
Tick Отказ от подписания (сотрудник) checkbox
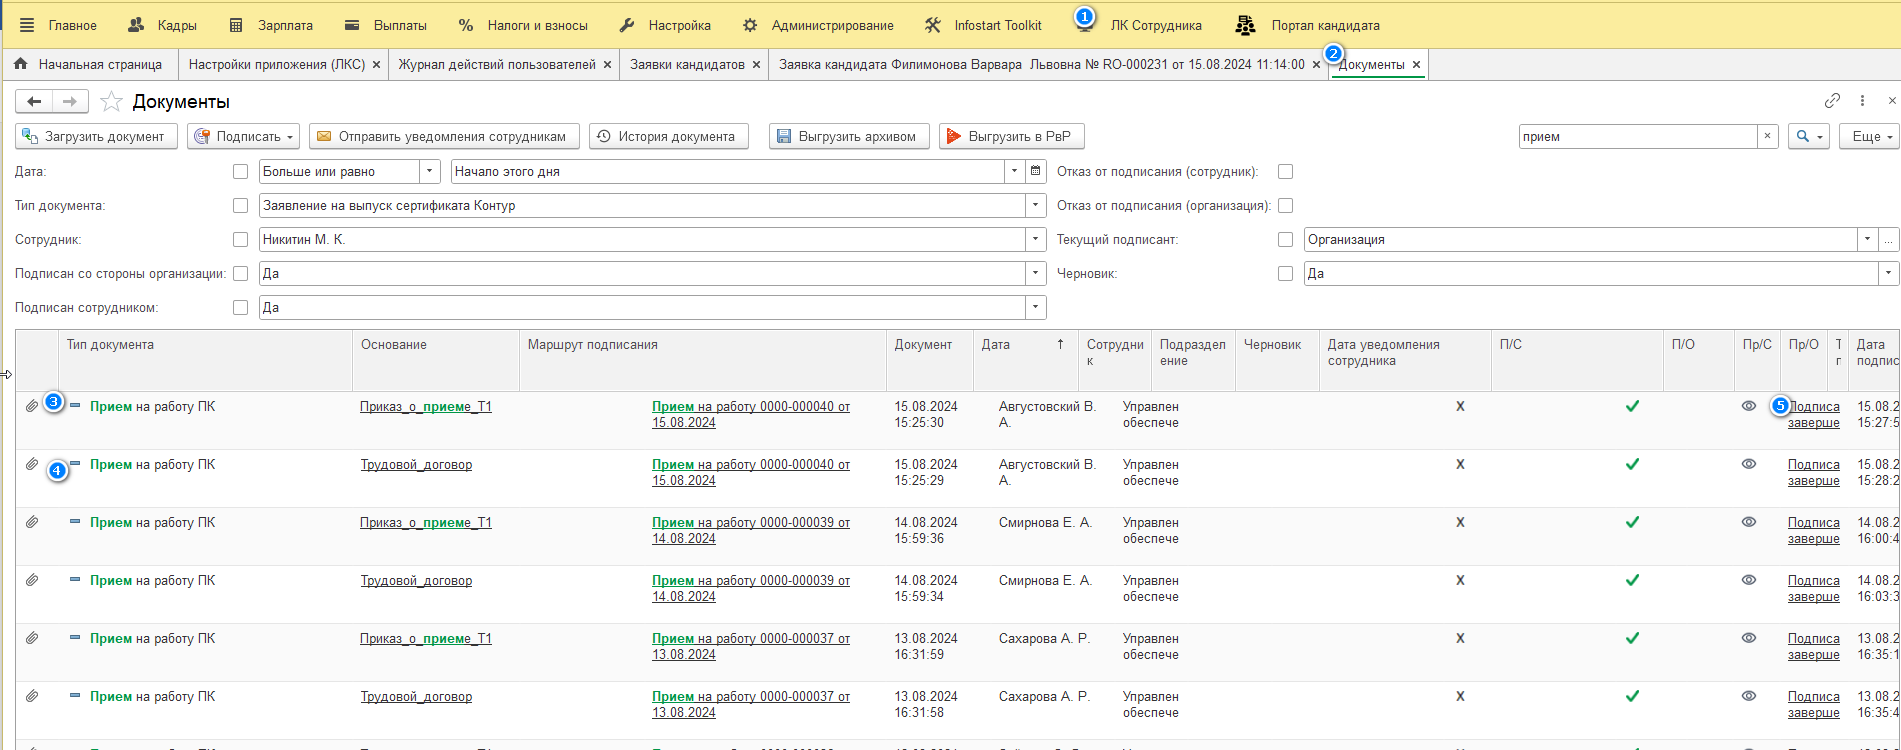(1286, 172)
